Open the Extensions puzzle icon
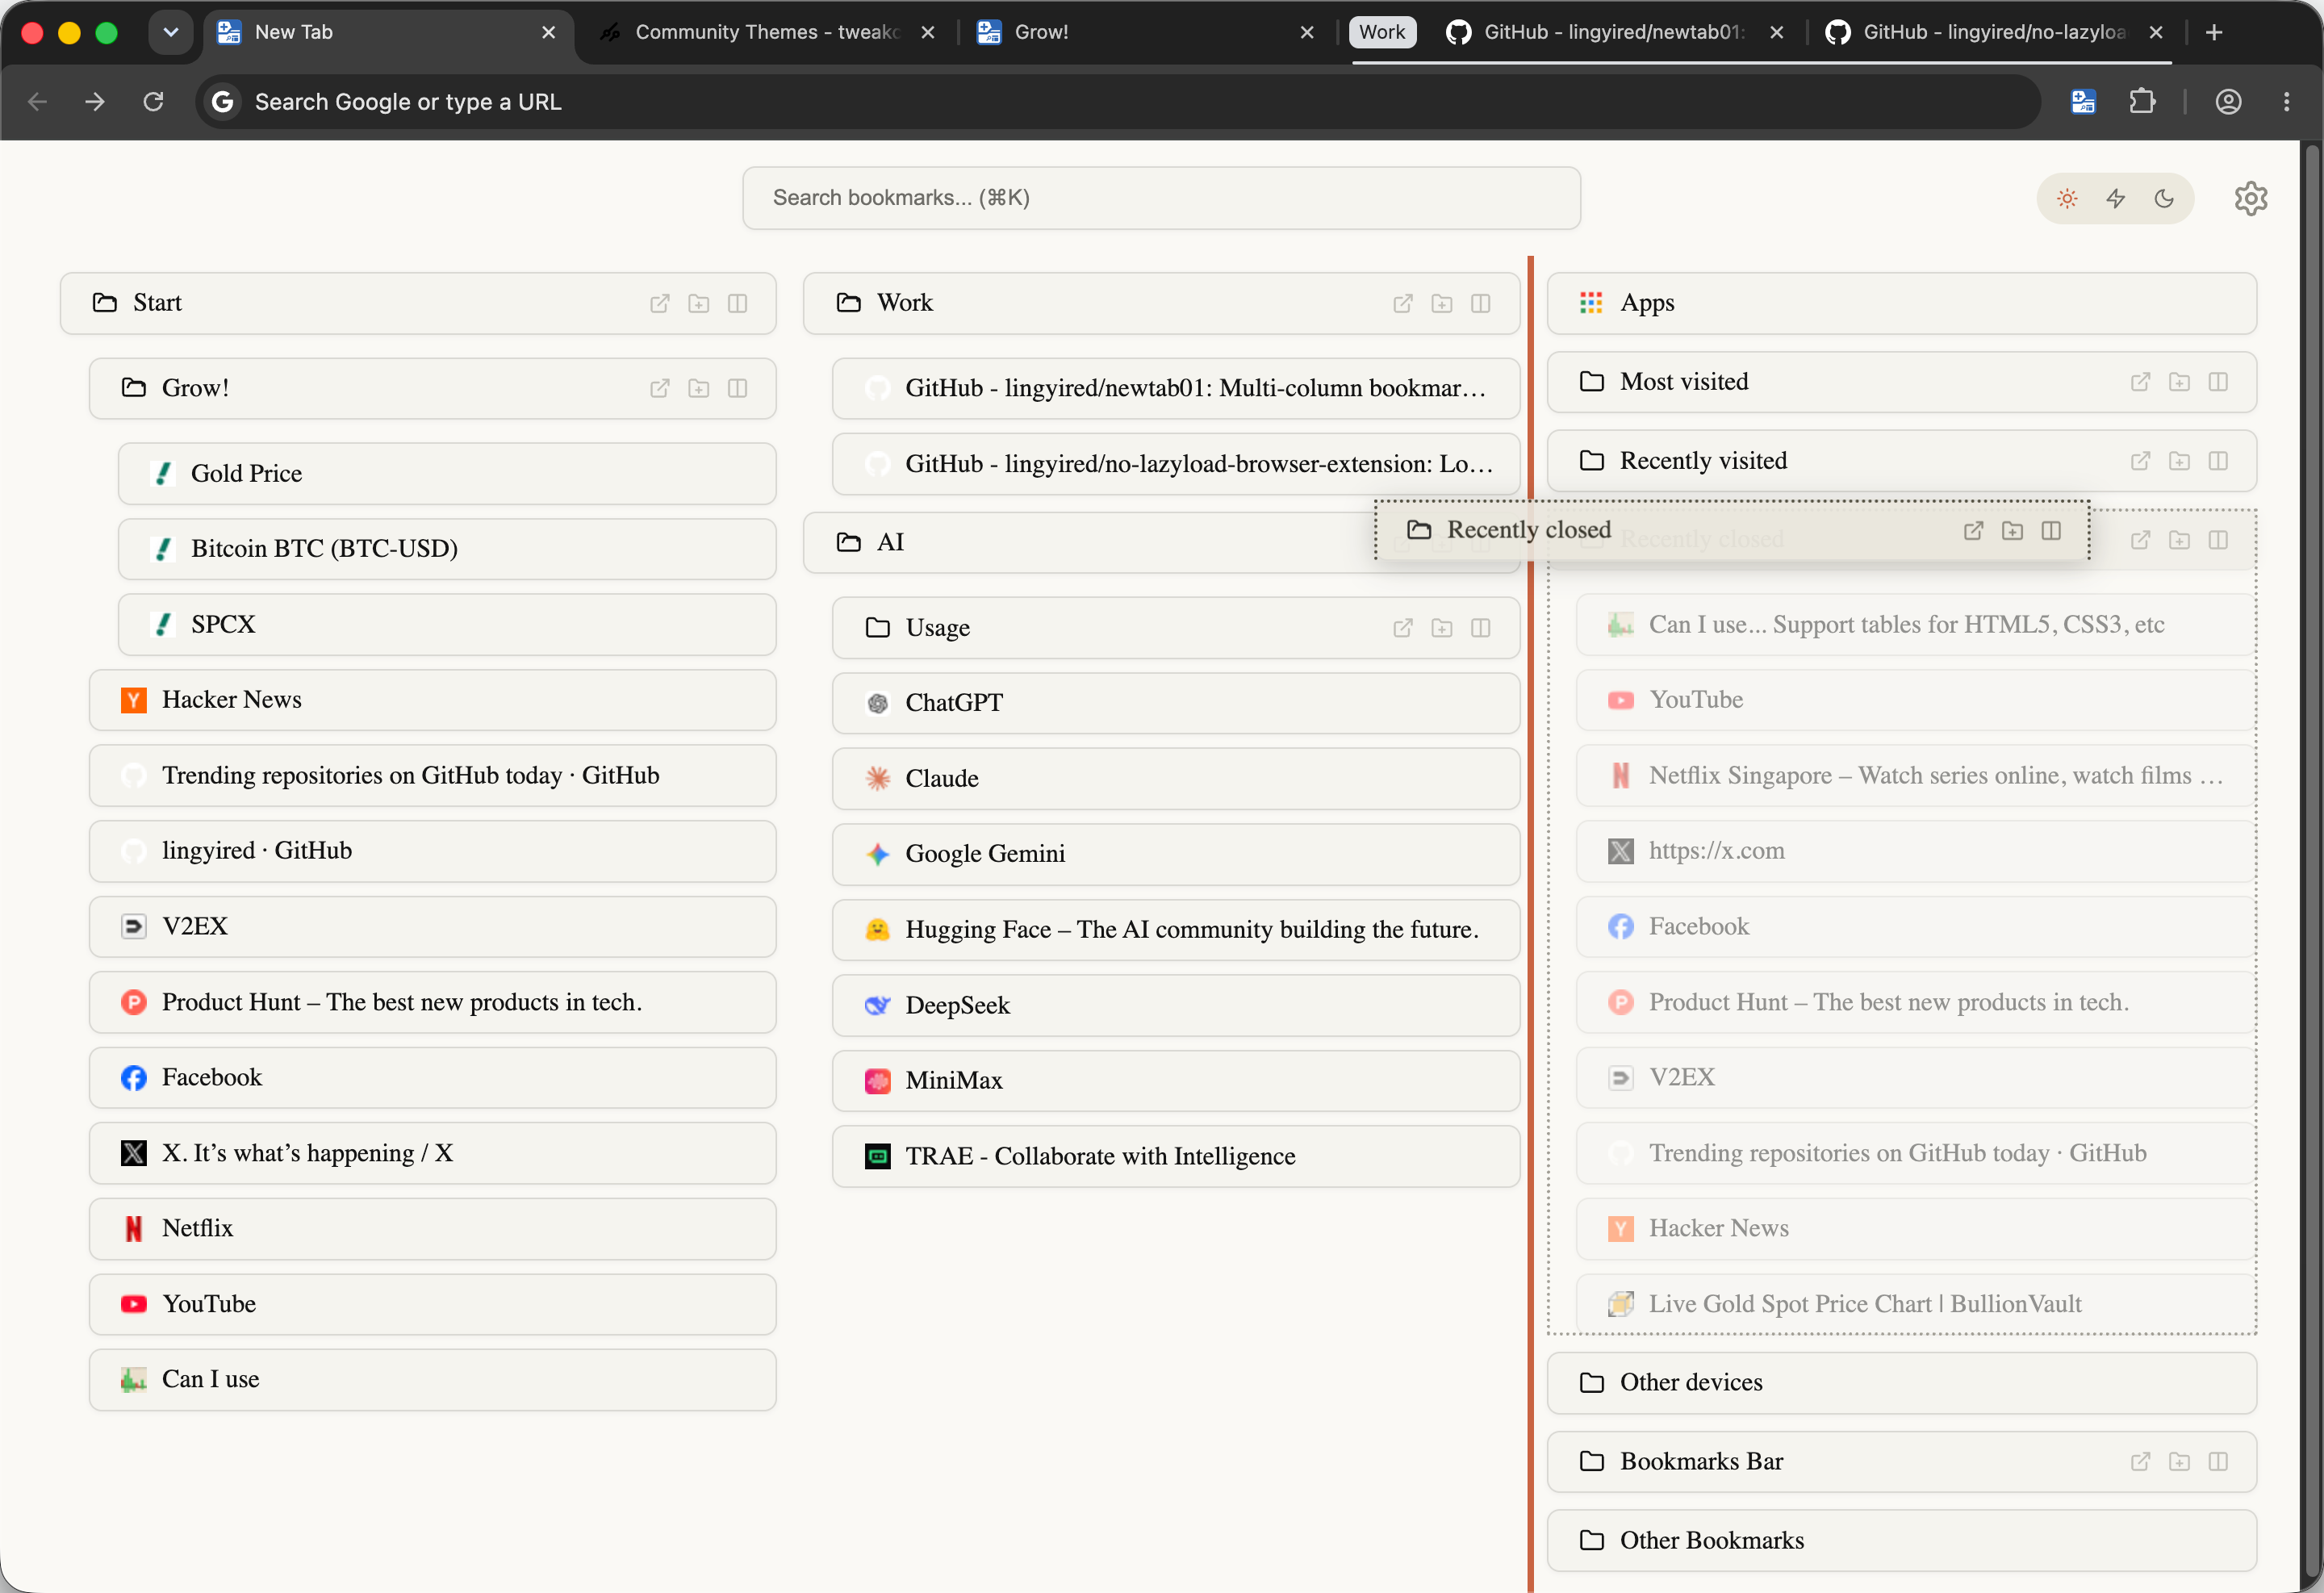The height and width of the screenshot is (1593, 2324). [2142, 101]
